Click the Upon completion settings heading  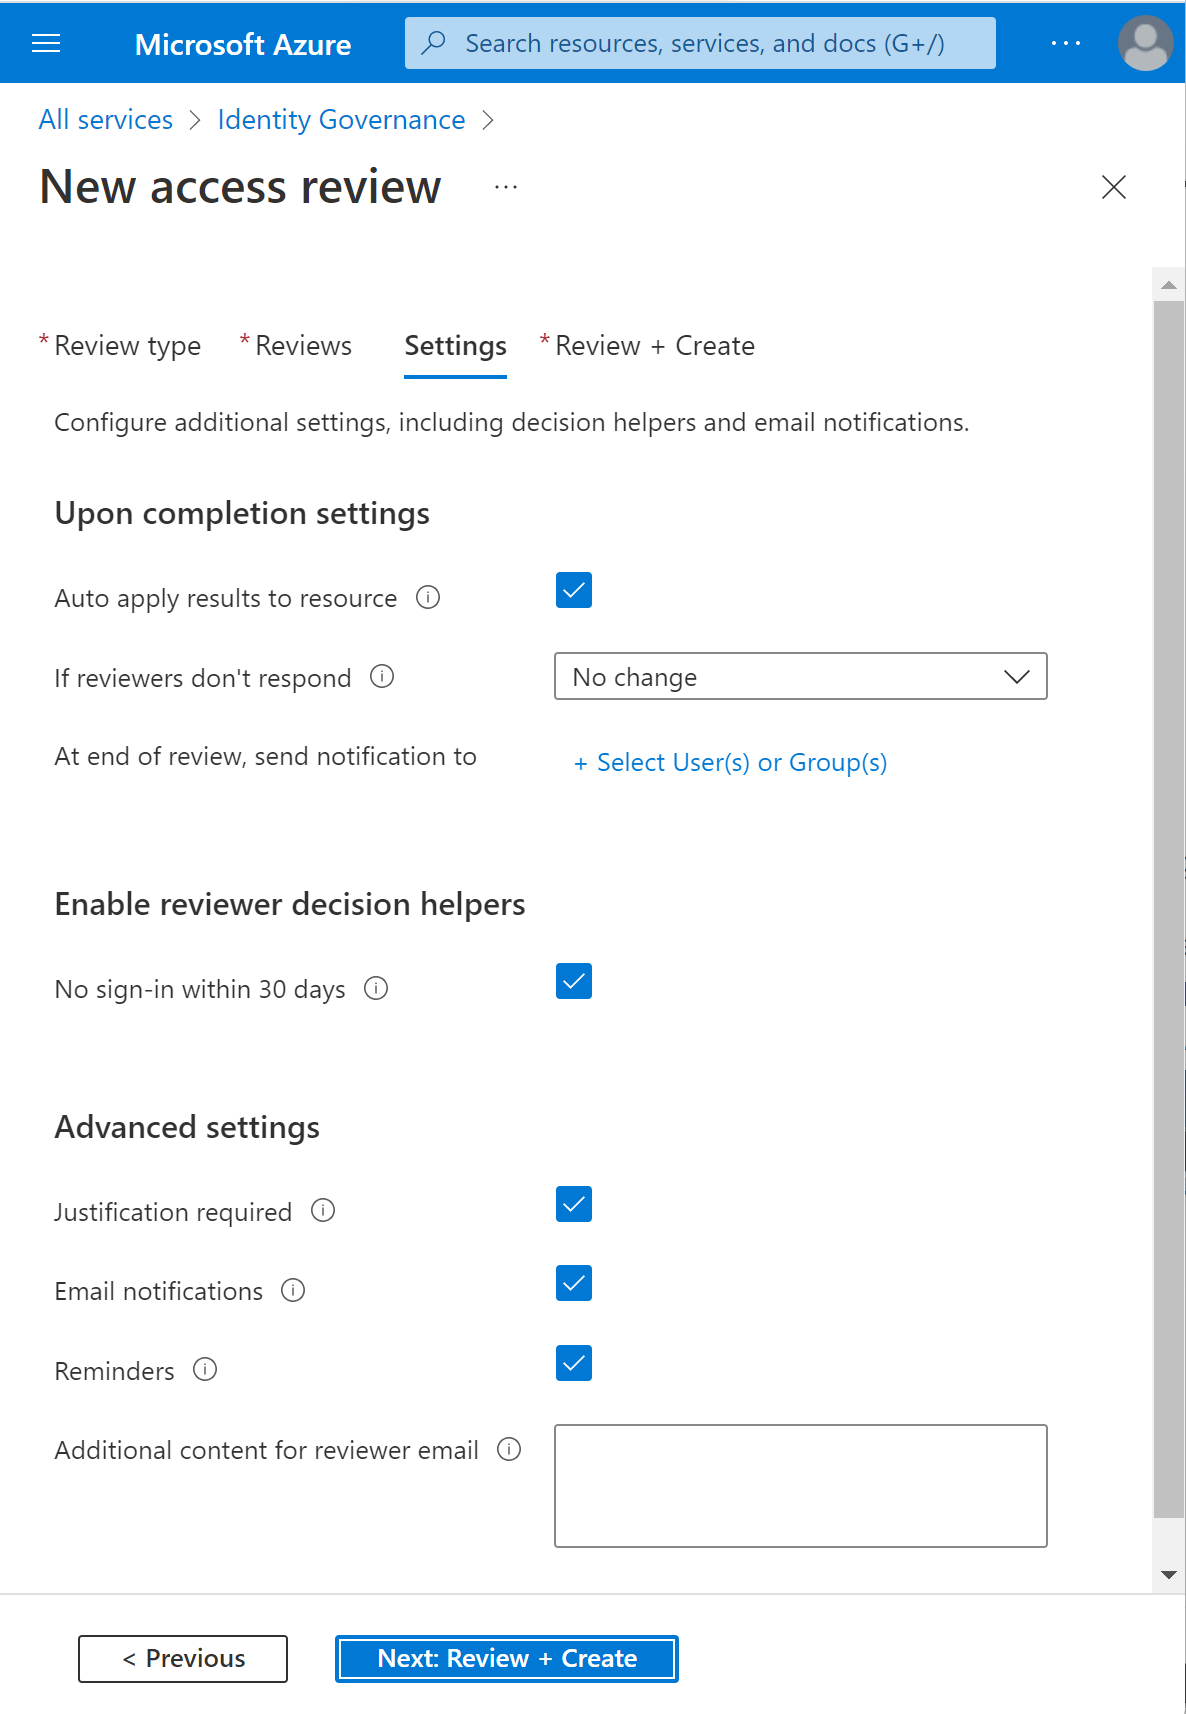coord(242,513)
